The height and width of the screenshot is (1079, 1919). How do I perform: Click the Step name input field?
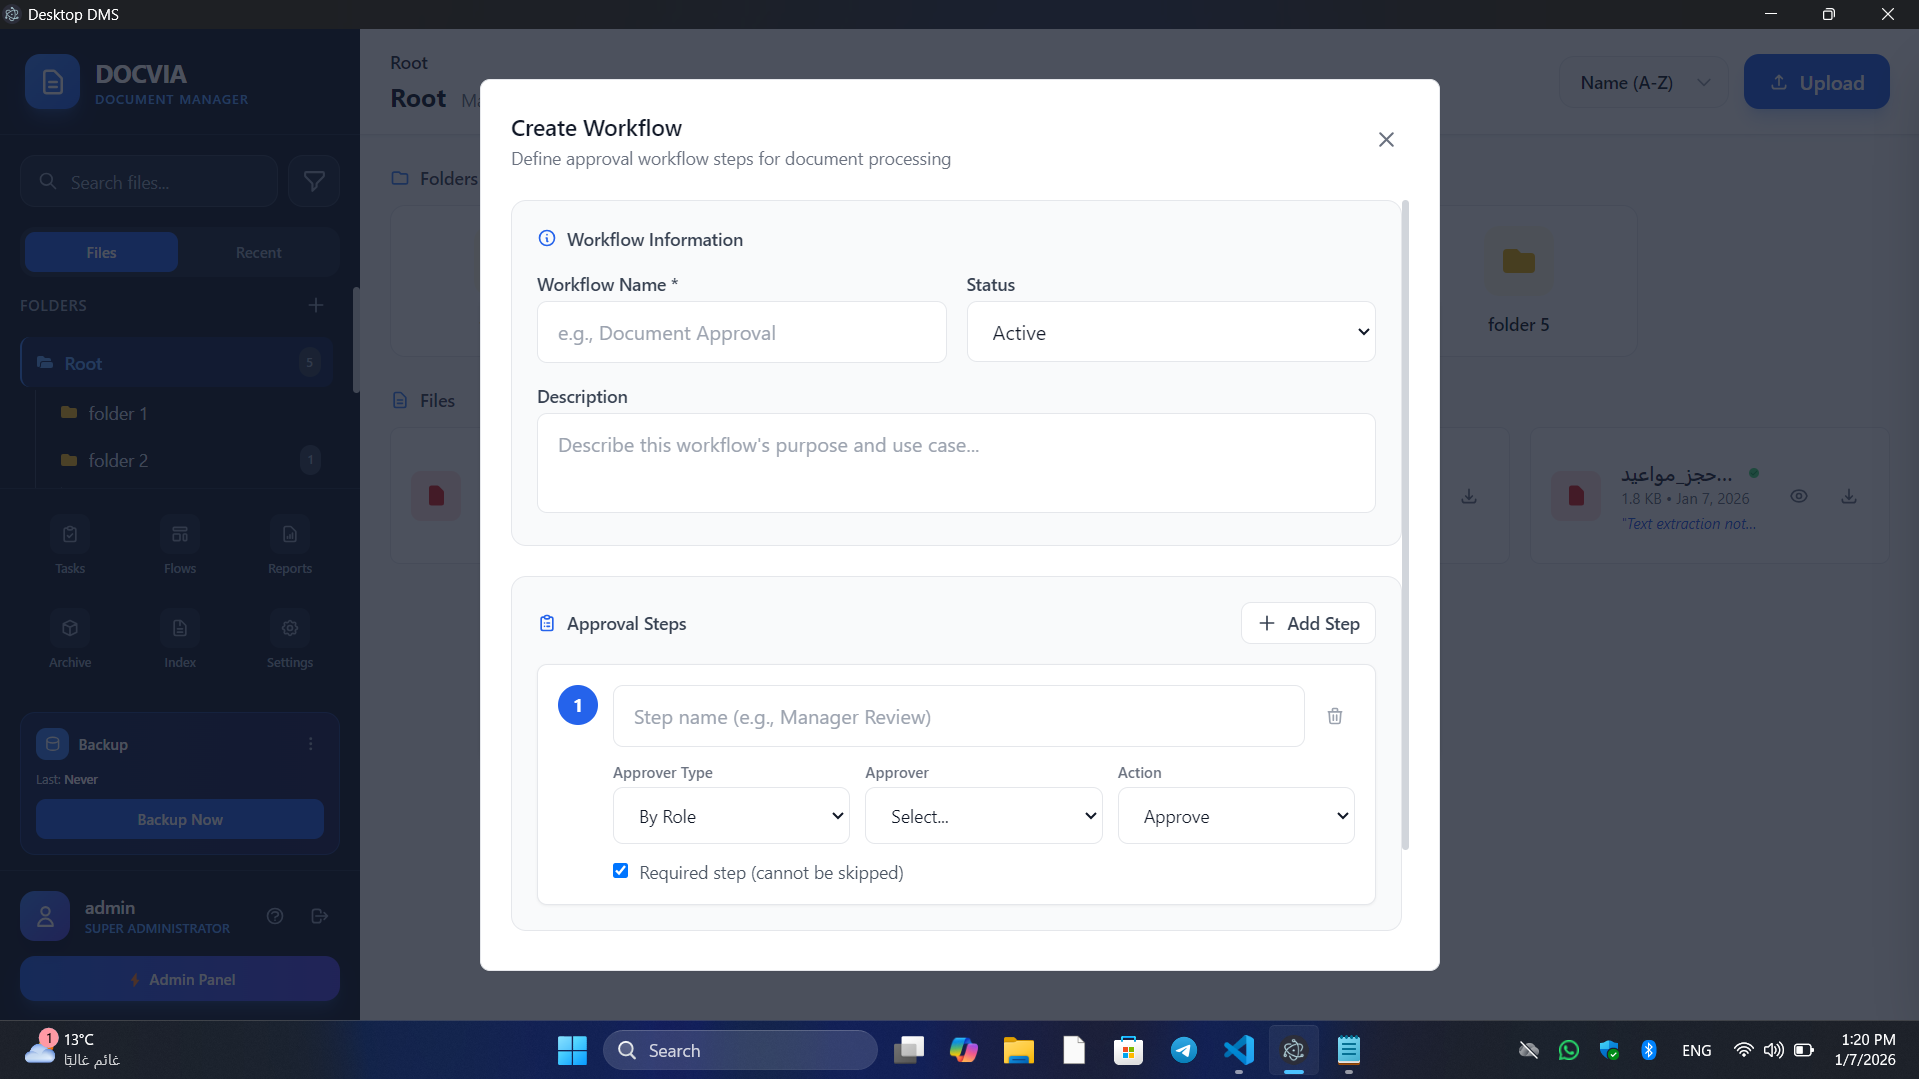pos(958,717)
